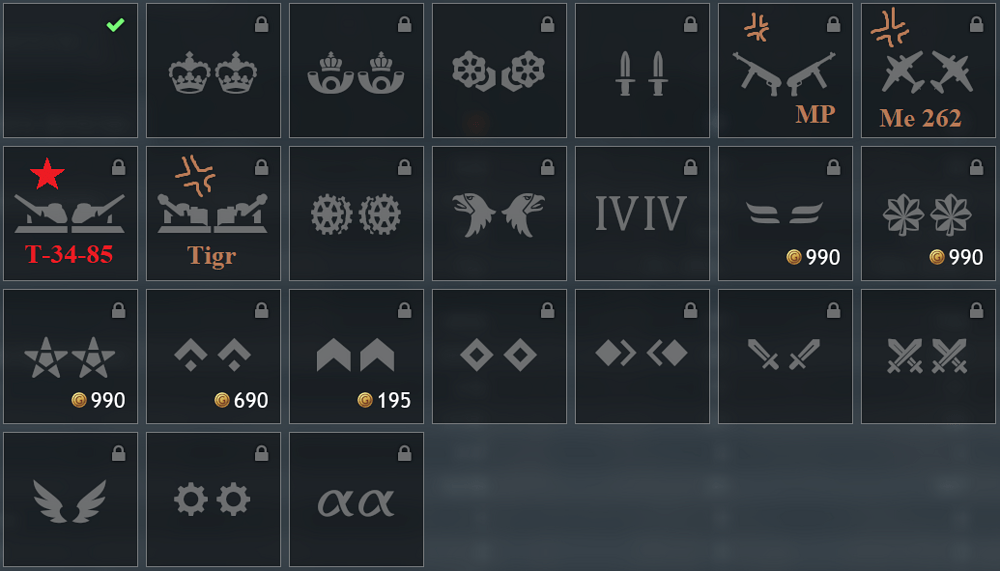Pick the double alpha symbol decoration
Image resolution: width=1000 pixels, height=571 pixels.
[356, 499]
